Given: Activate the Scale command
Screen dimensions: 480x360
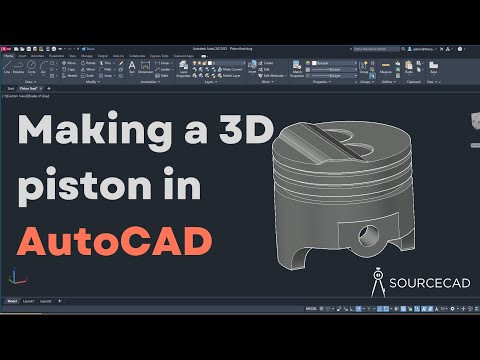Looking at the screenshot, I should pyautogui.click(x=87, y=76).
